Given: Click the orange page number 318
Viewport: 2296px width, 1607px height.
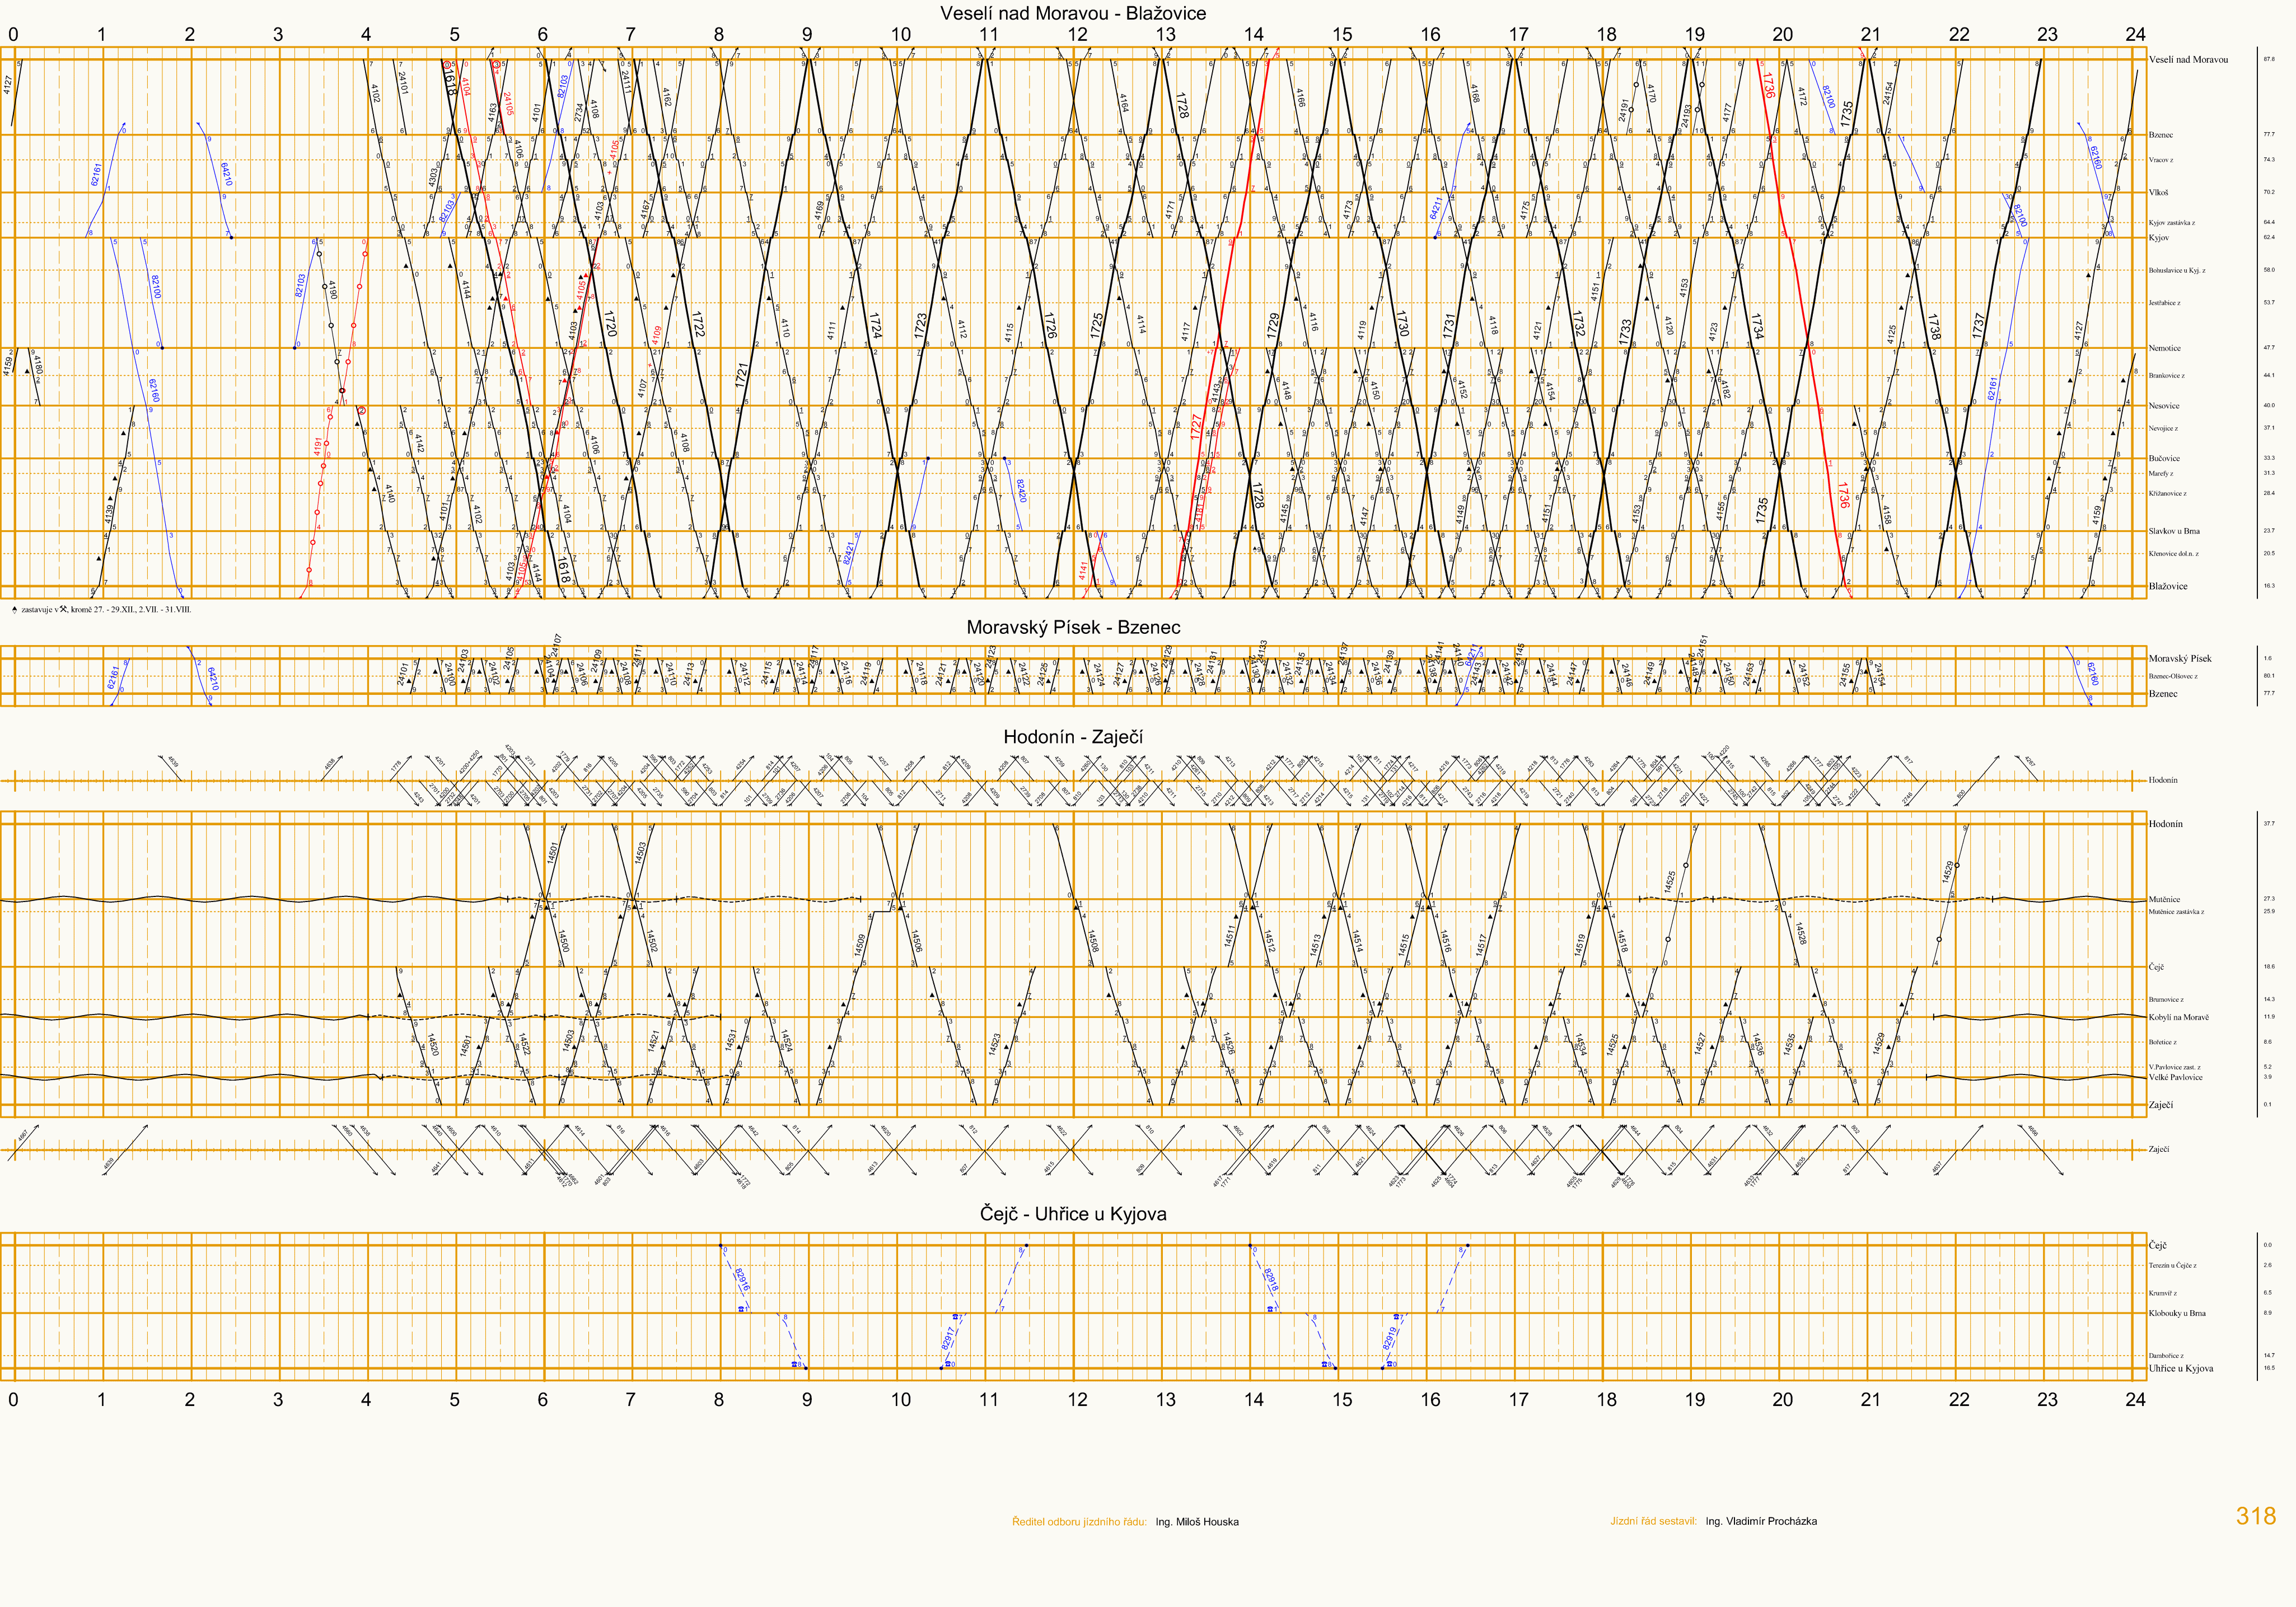Looking at the screenshot, I should pyautogui.click(x=2255, y=1516).
